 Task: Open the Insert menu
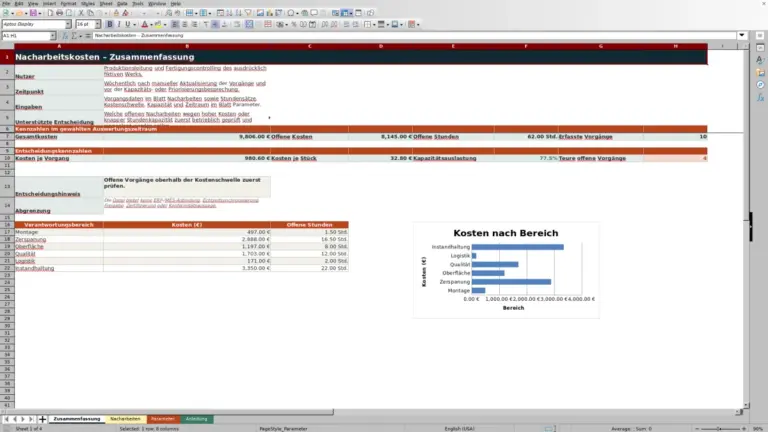(49, 3)
